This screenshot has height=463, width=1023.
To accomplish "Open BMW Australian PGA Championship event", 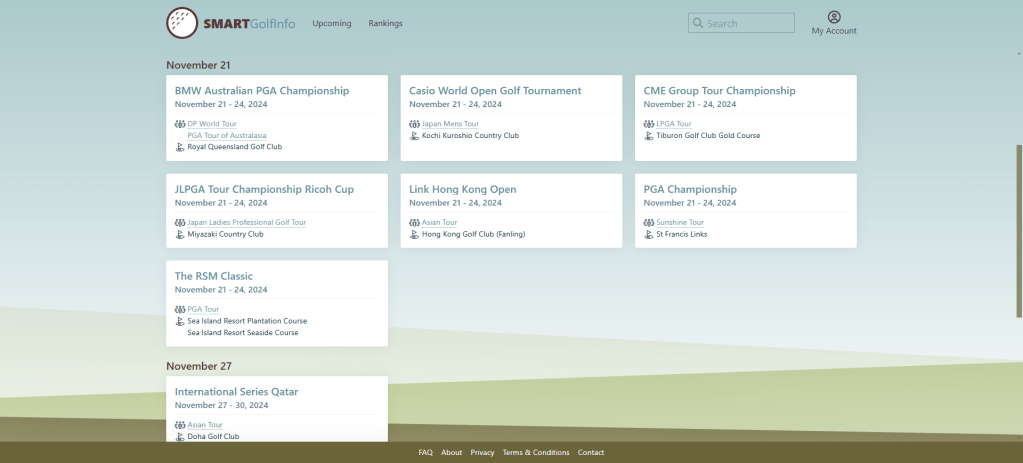I will pyautogui.click(x=262, y=90).
